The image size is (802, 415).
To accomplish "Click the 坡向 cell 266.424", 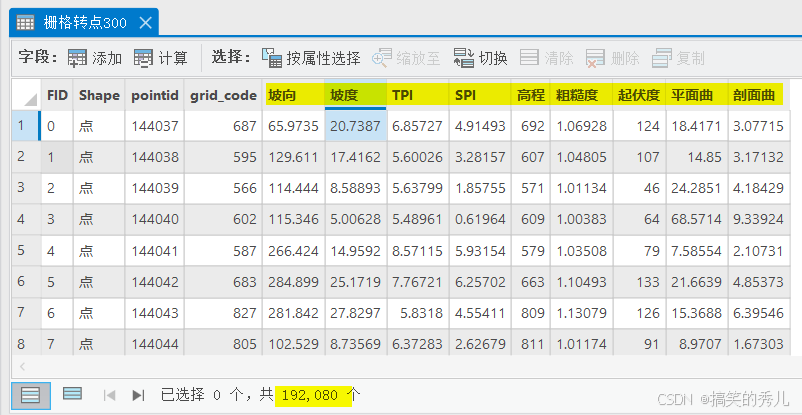I will click(x=294, y=251).
